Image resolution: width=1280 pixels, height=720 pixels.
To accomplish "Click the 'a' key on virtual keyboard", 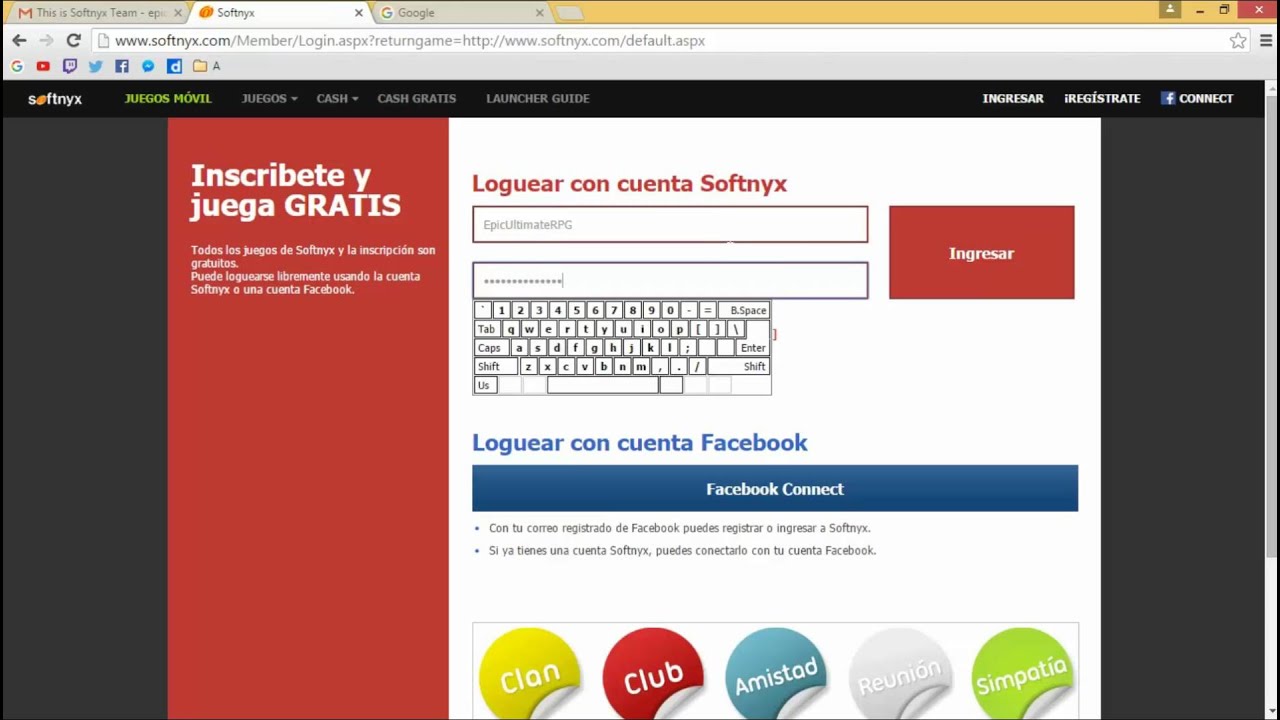I will coord(518,348).
